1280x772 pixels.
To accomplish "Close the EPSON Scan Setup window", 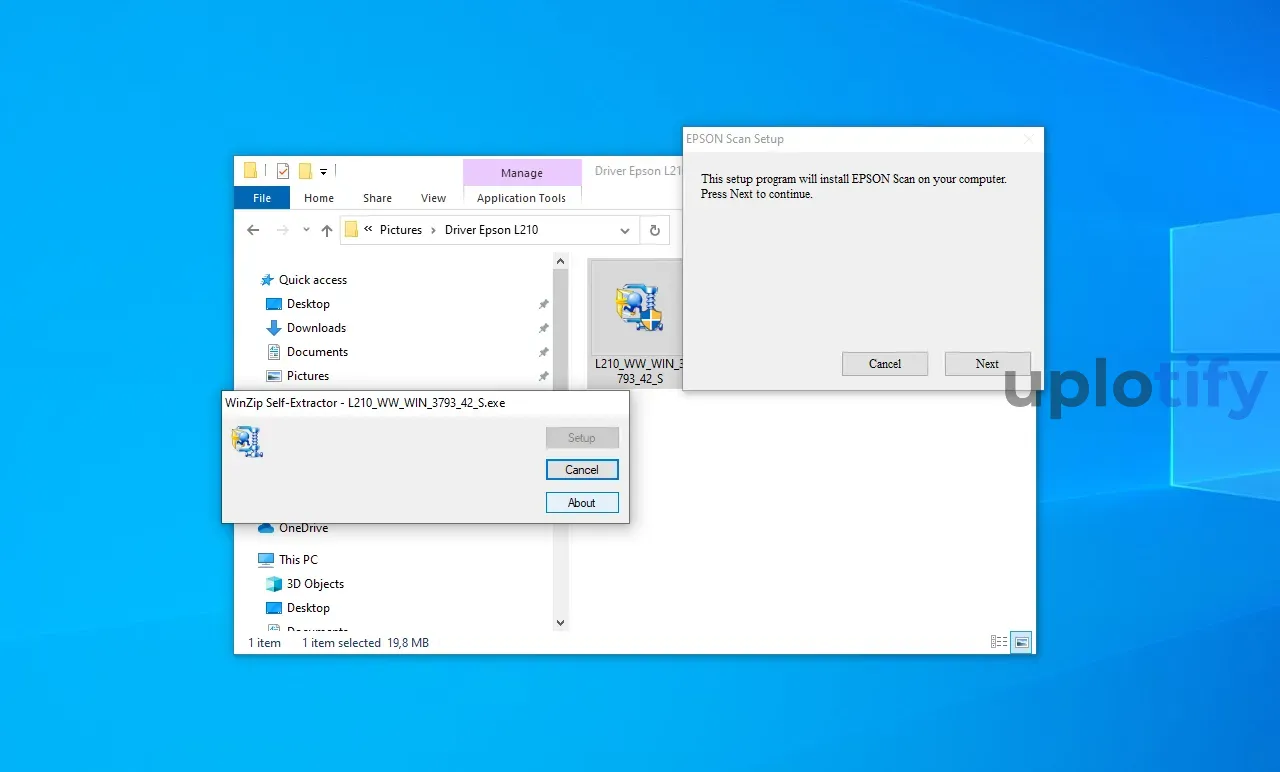I will [x=1028, y=139].
